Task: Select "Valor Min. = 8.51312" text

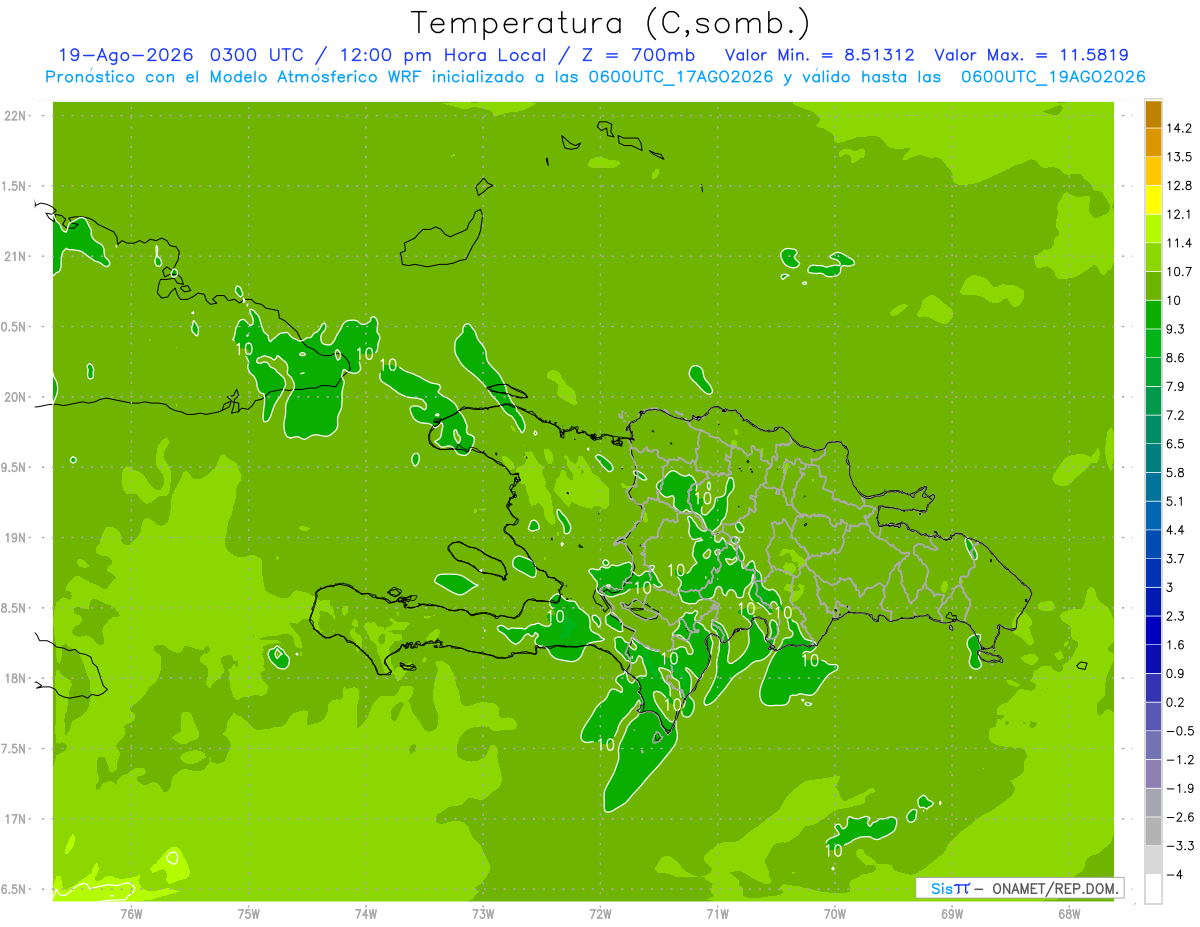Action: pos(819,55)
